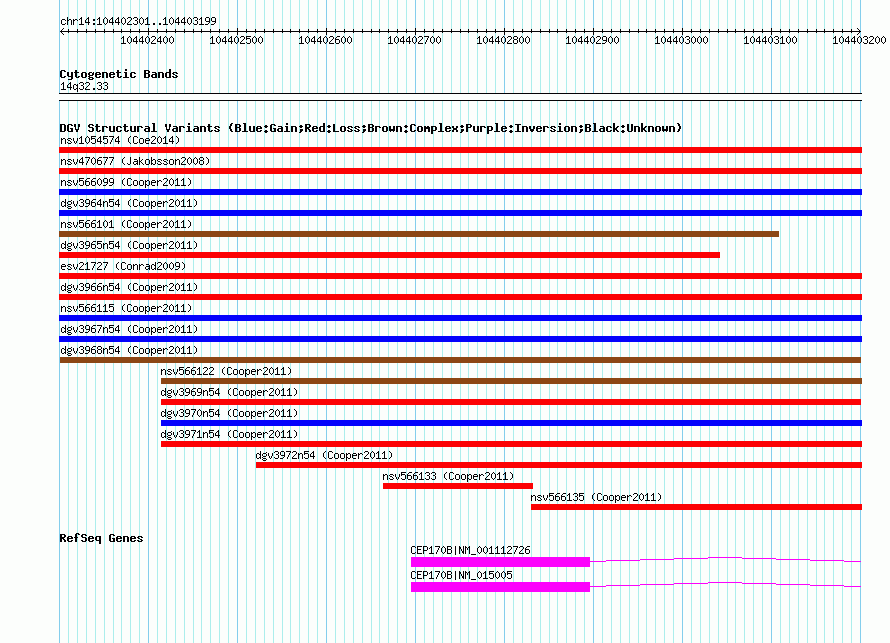Click the dgv3971n54 red loss bar
This screenshot has height=643, width=890.
(511, 444)
